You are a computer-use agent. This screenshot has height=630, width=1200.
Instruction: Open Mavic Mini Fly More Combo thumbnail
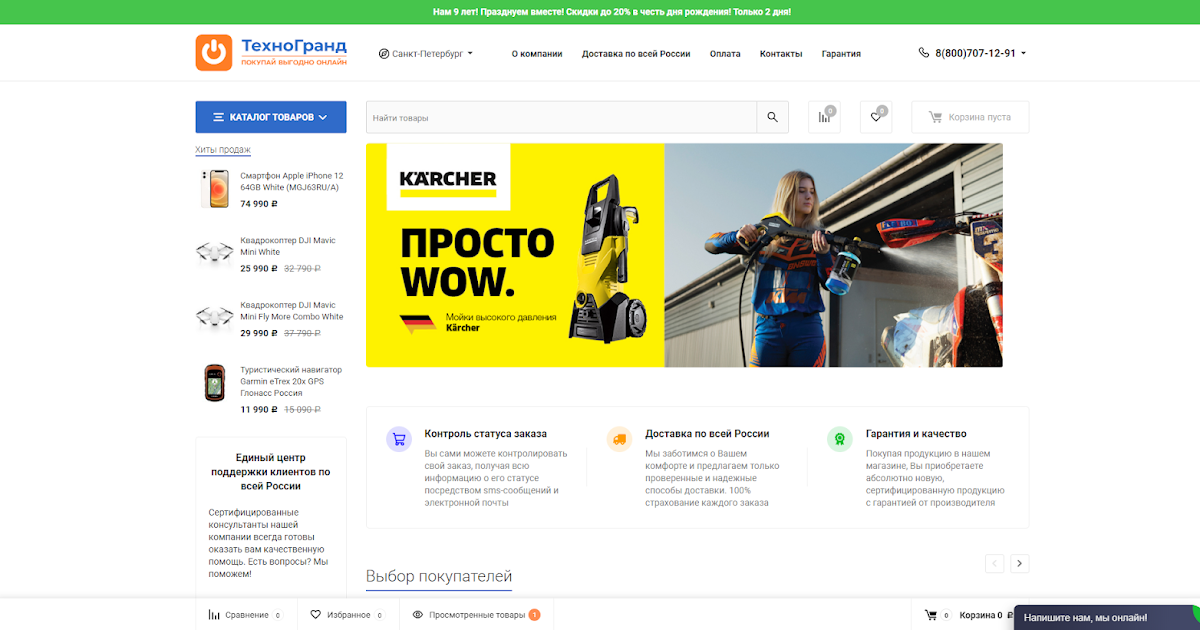pos(214,318)
